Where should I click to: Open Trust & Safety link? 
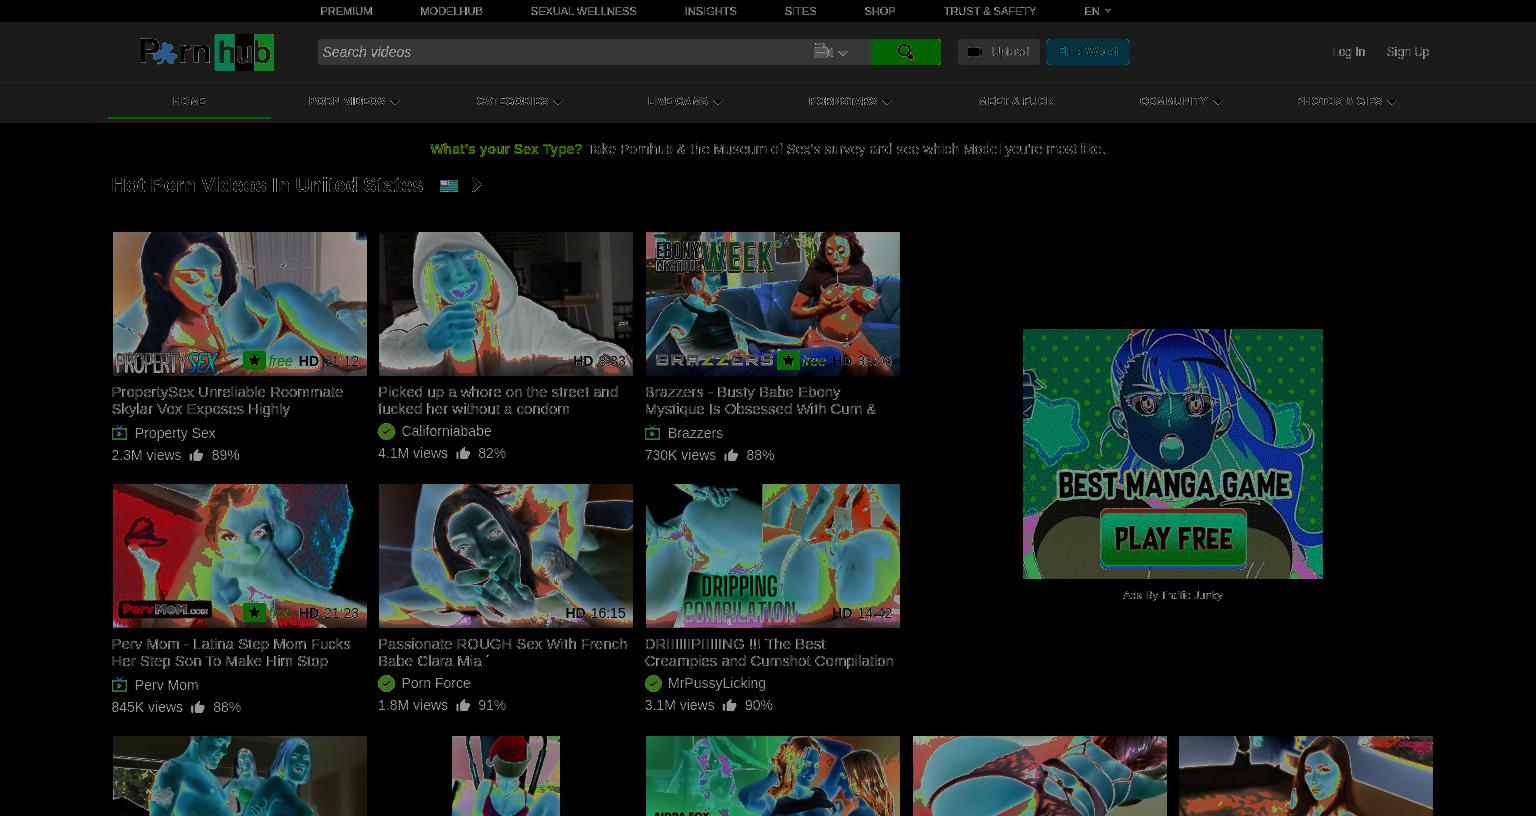pyautogui.click(x=989, y=11)
